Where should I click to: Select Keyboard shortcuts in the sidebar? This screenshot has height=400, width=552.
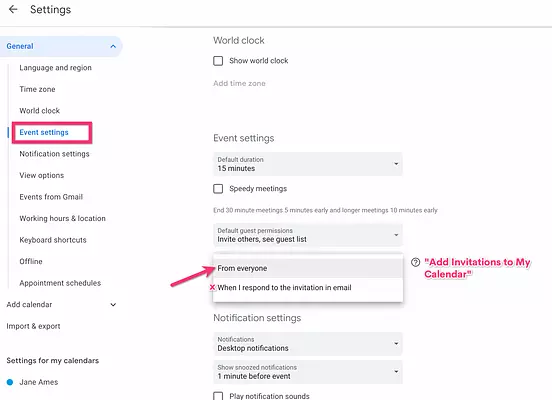[x=53, y=240]
